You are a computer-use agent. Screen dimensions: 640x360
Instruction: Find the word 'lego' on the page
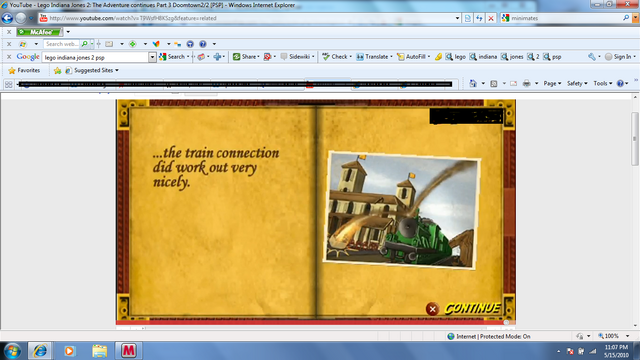[x=456, y=57]
